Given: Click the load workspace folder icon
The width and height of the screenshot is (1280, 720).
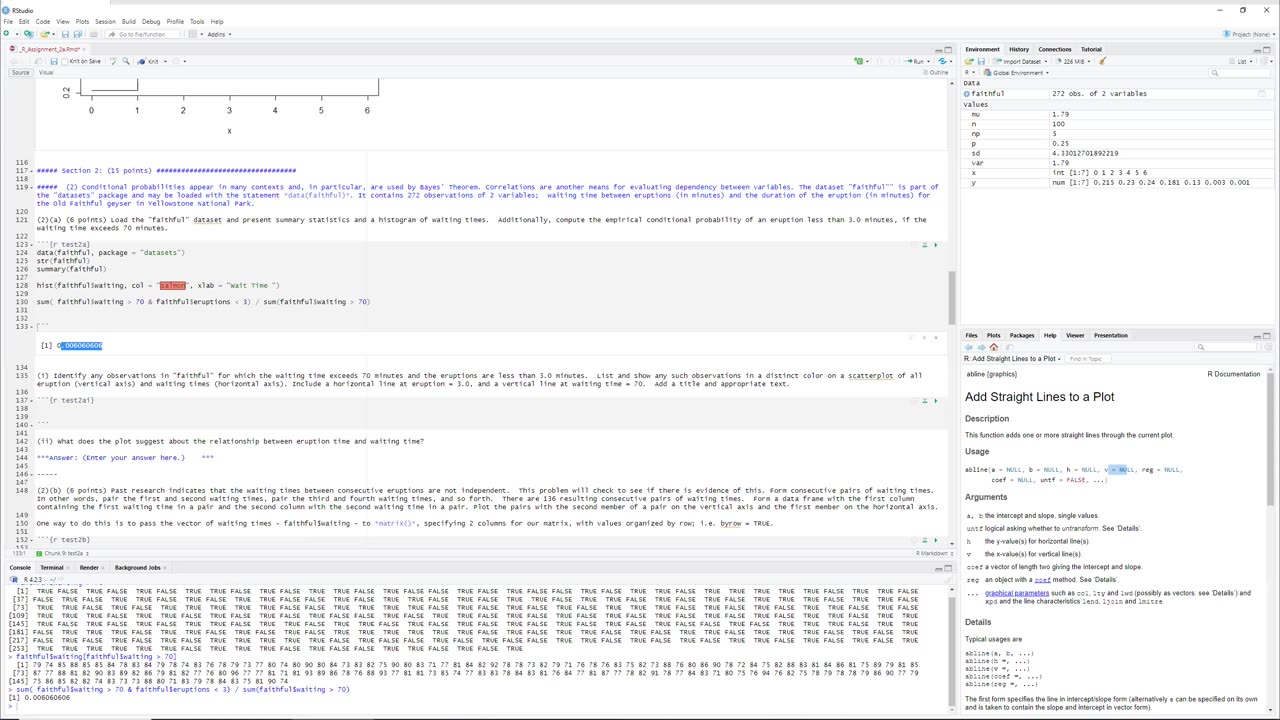Looking at the screenshot, I should [969, 61].
